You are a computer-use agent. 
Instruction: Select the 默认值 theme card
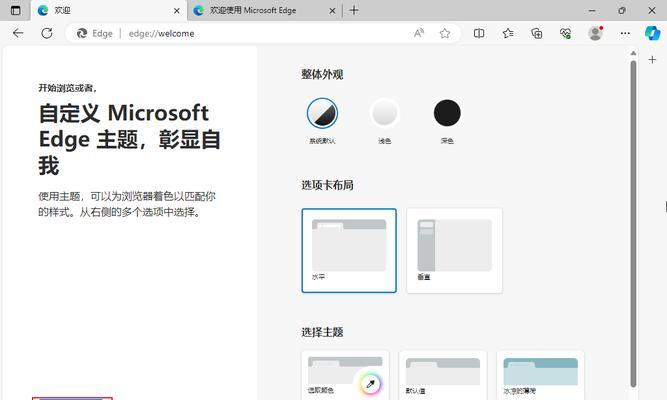click(x=443, y=375)
